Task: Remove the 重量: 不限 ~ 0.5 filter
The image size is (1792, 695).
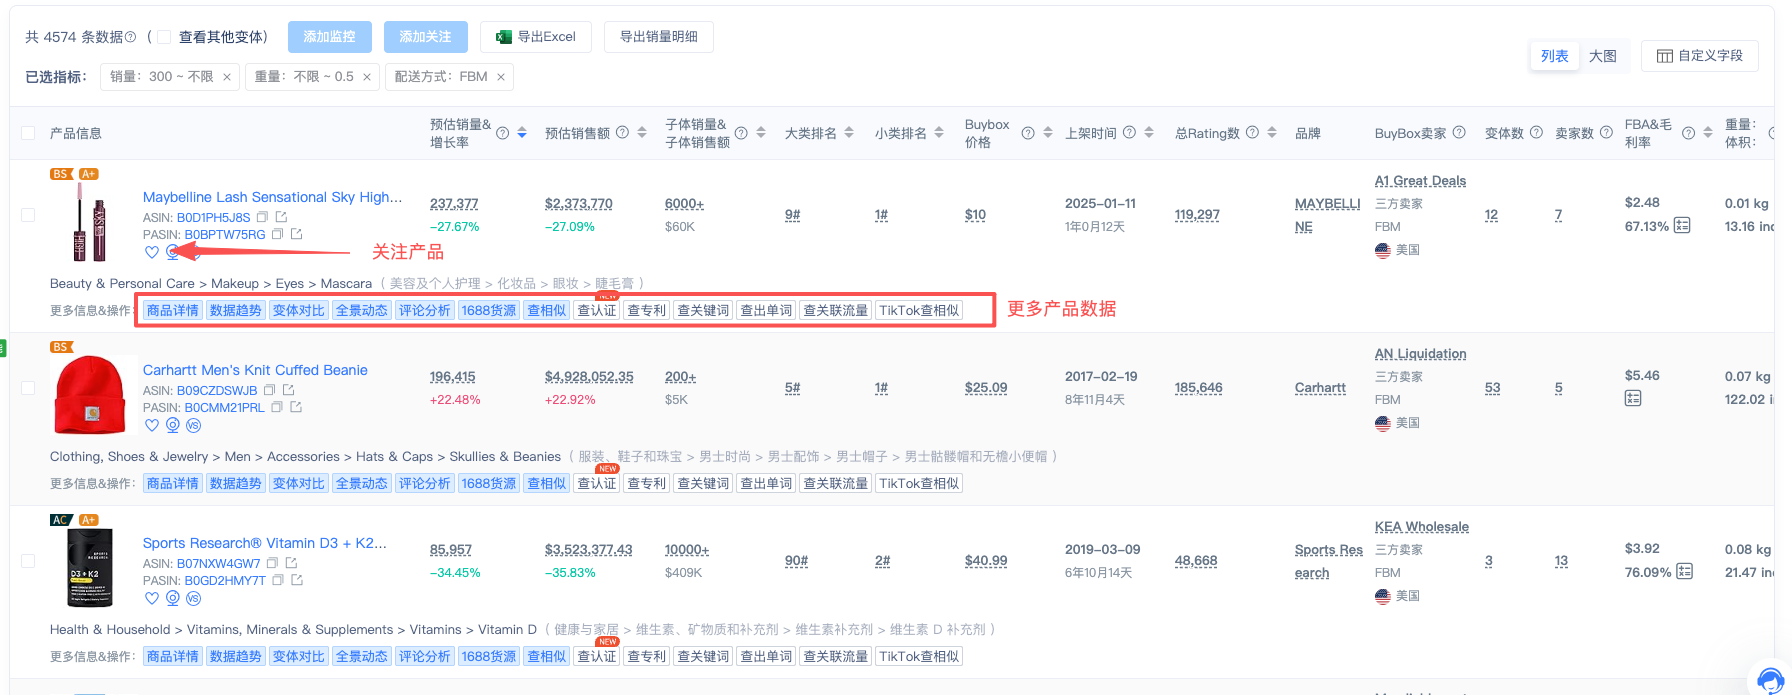Action: tap(367, 77)
